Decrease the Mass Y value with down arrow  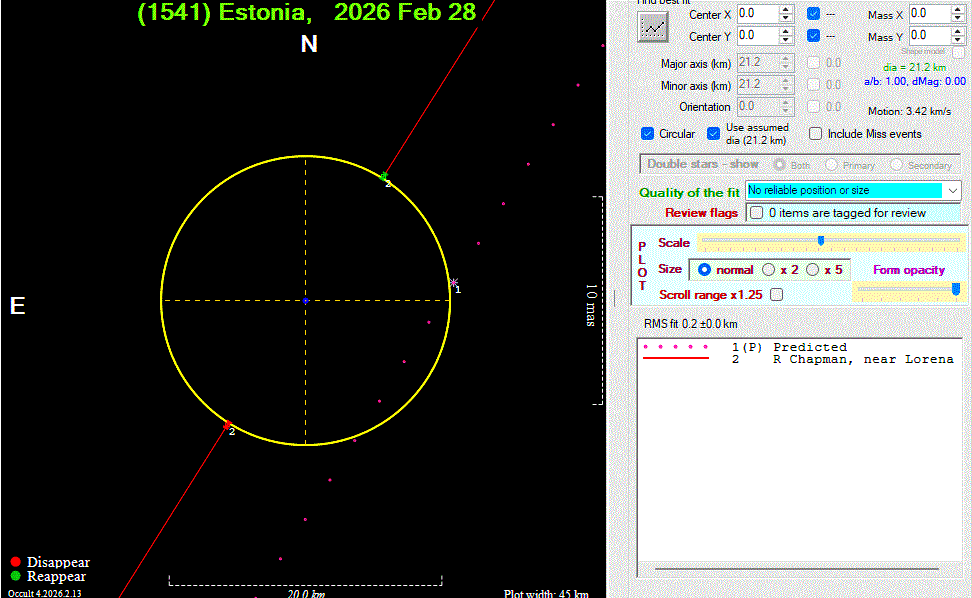click(x=957, y=40)
